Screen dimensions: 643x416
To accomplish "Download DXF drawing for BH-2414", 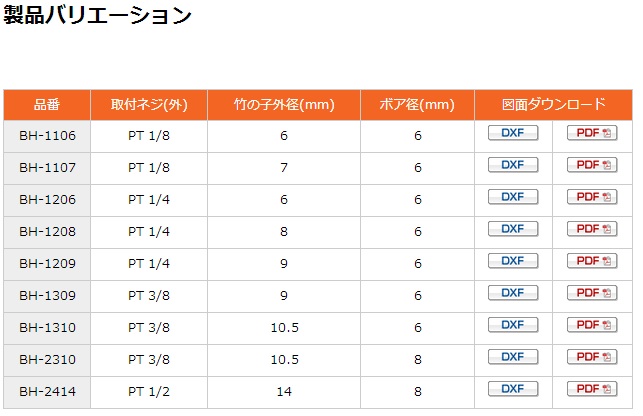I will (x=512, y=389).
